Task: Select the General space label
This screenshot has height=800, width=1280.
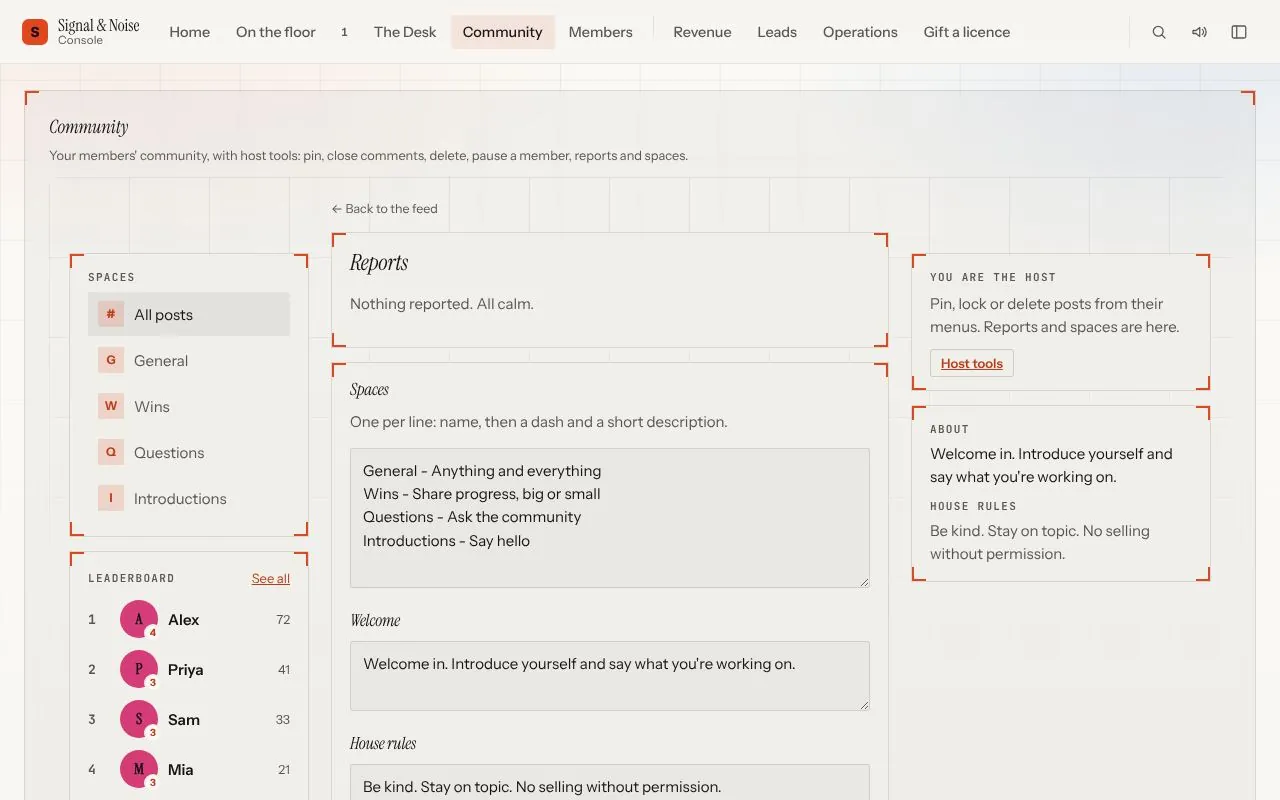Action: click(161, 360)
